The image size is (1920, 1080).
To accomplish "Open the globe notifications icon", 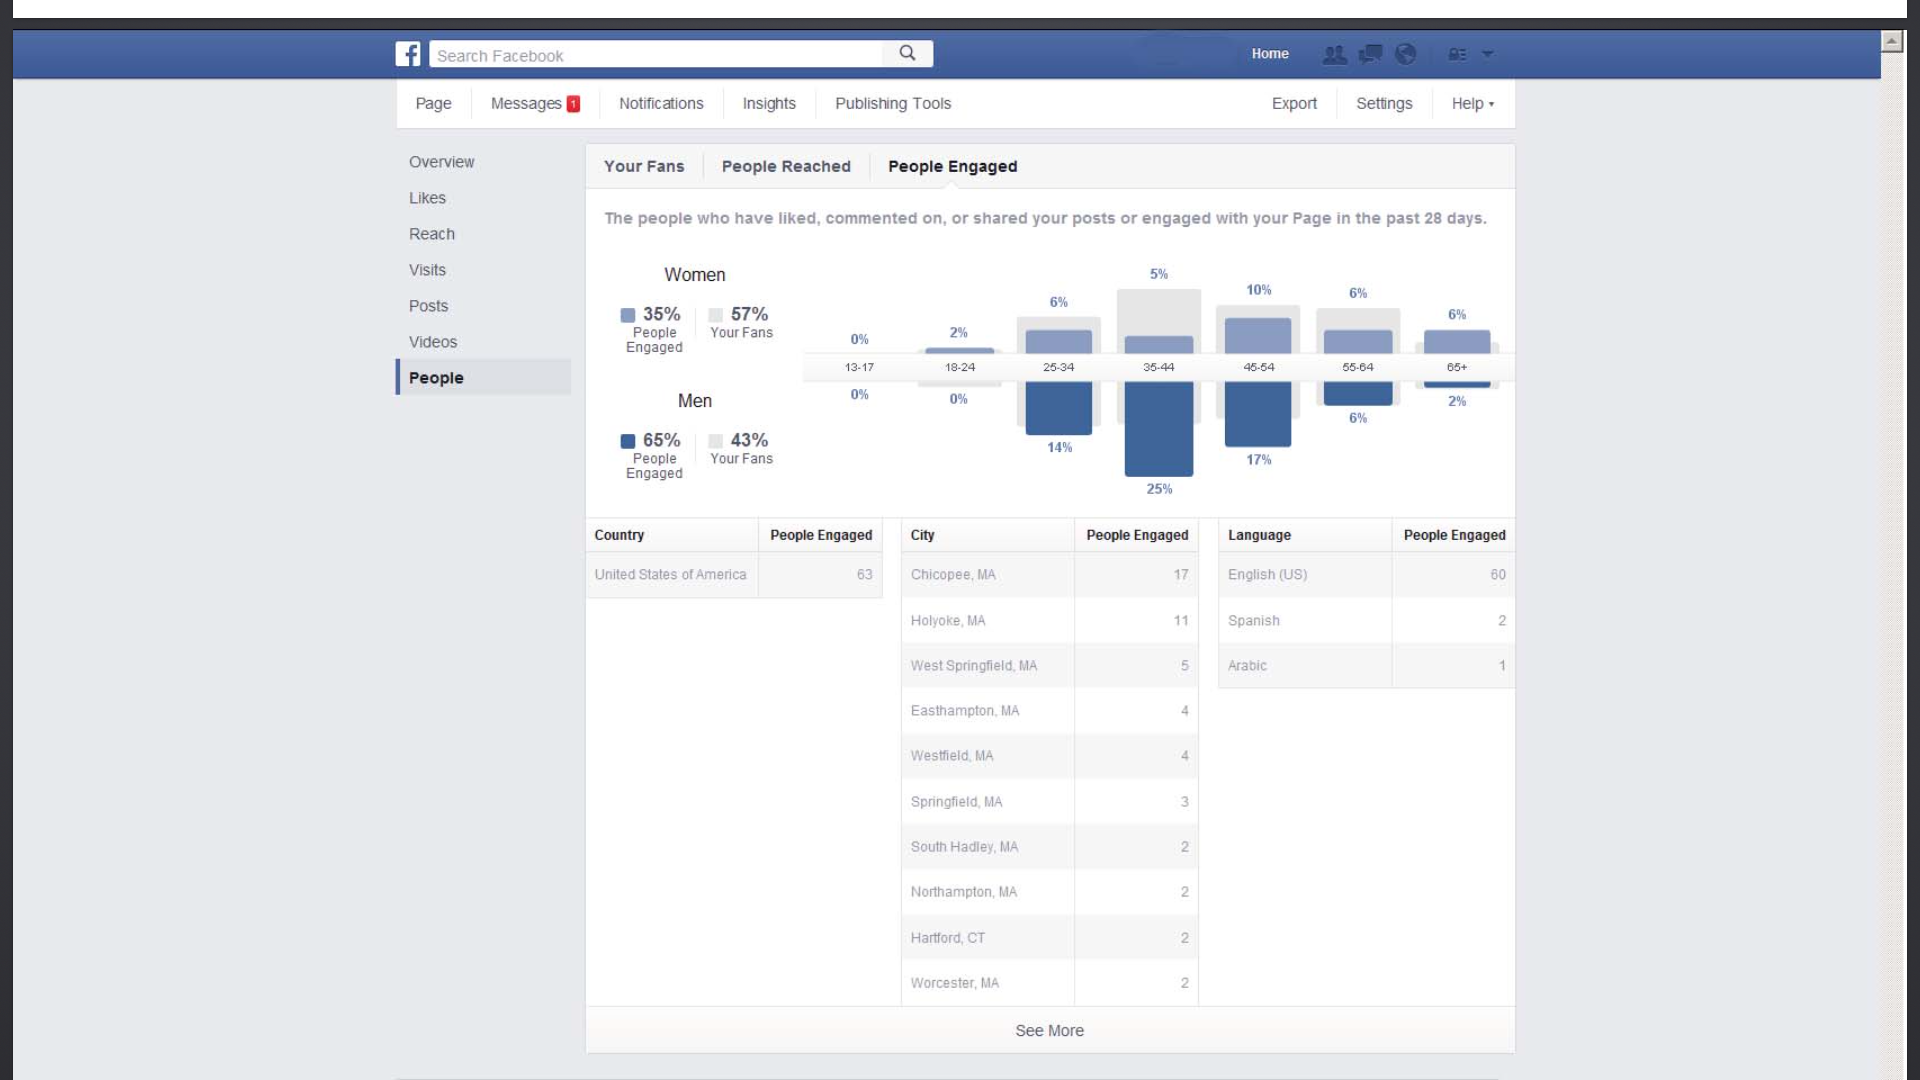I will pos(1406,54).
